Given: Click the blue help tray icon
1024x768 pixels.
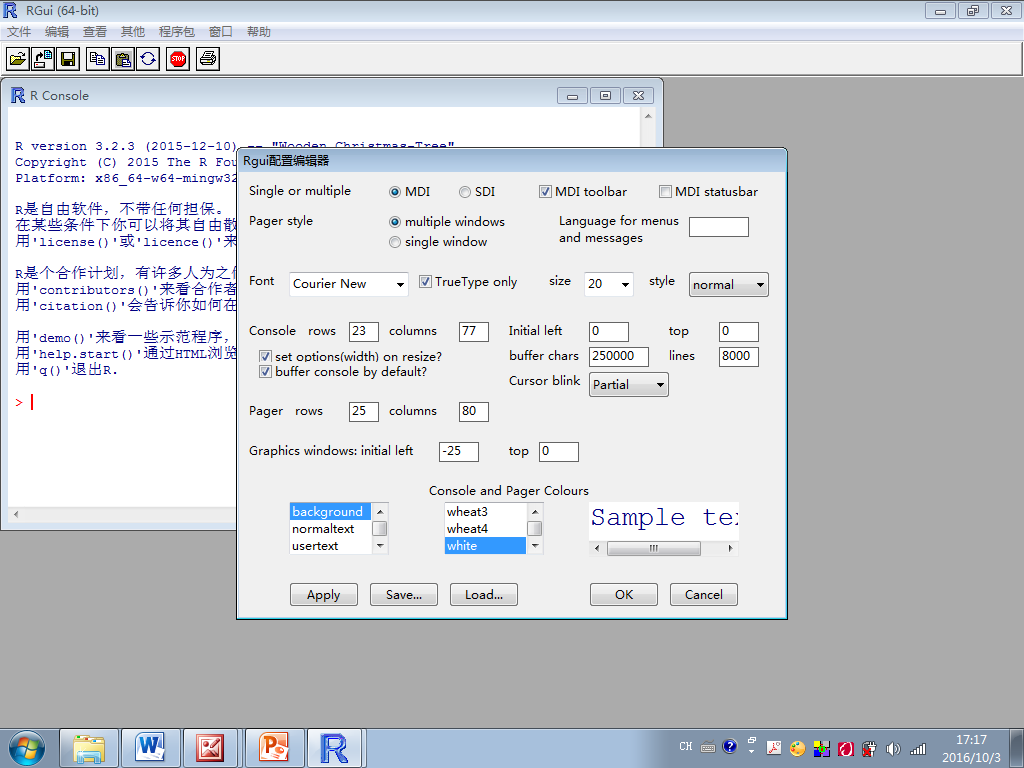Looking at the screenshot, I should pyautogui.click(x=729, y=746).
